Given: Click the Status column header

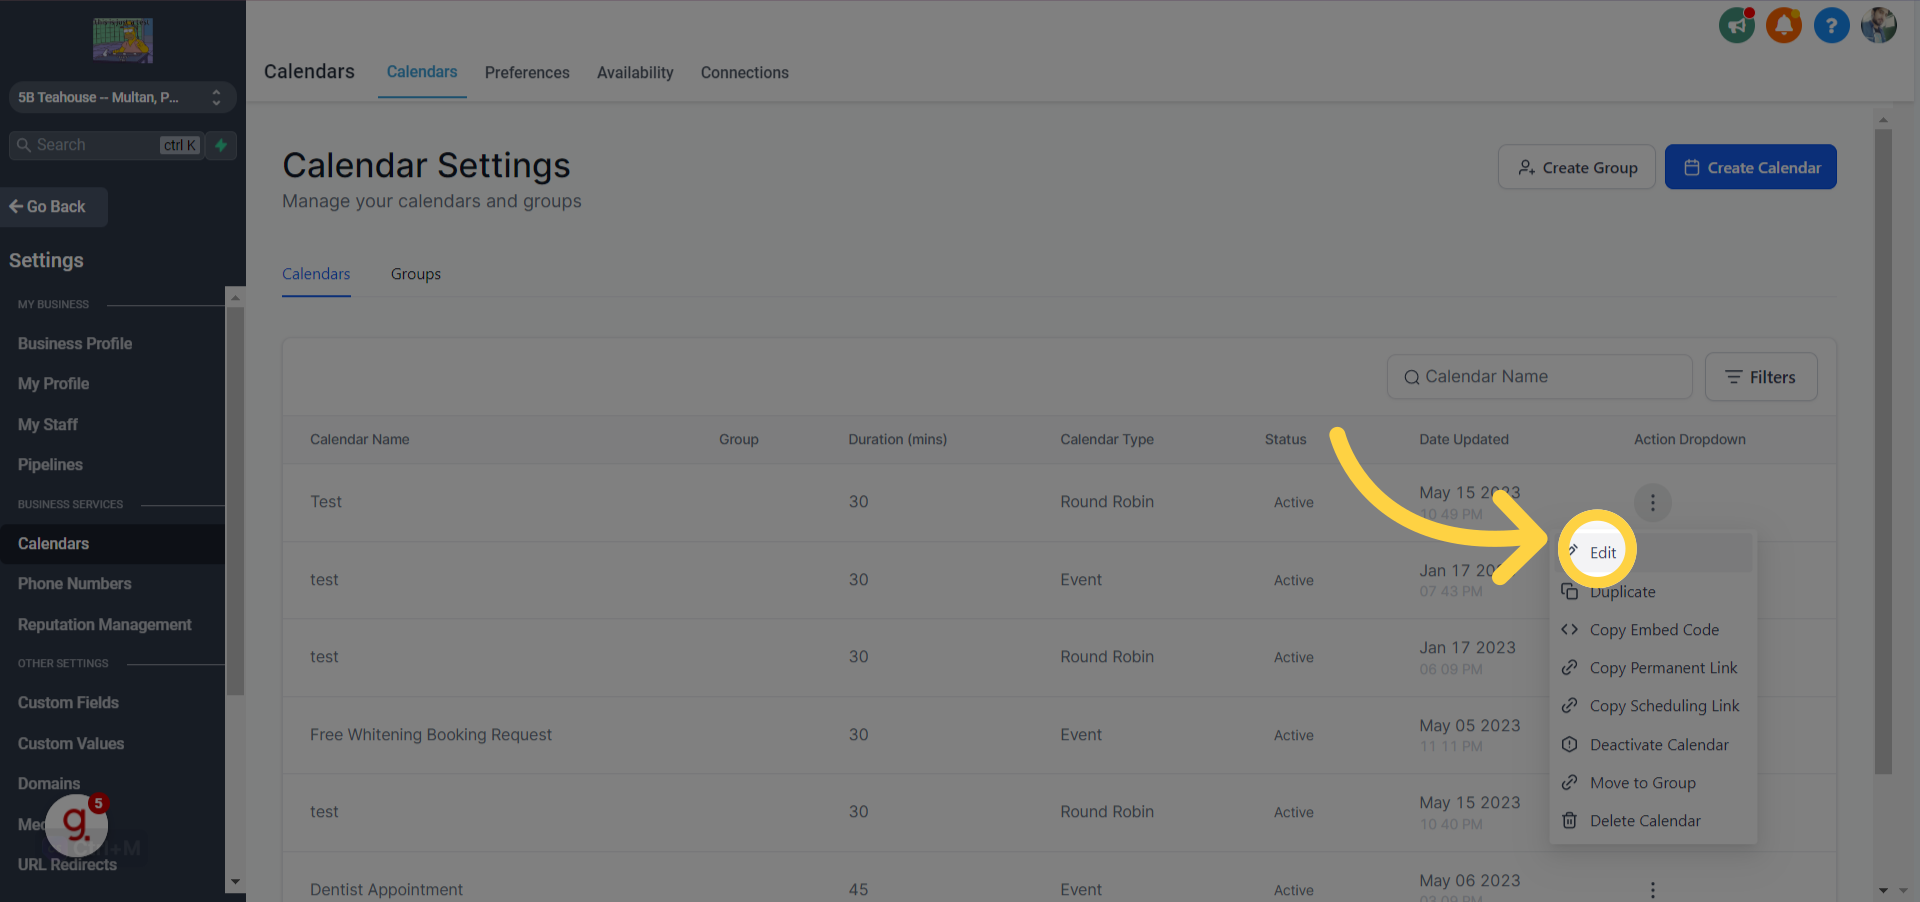Looking at the screenshot, I should tap(1285, 440).
